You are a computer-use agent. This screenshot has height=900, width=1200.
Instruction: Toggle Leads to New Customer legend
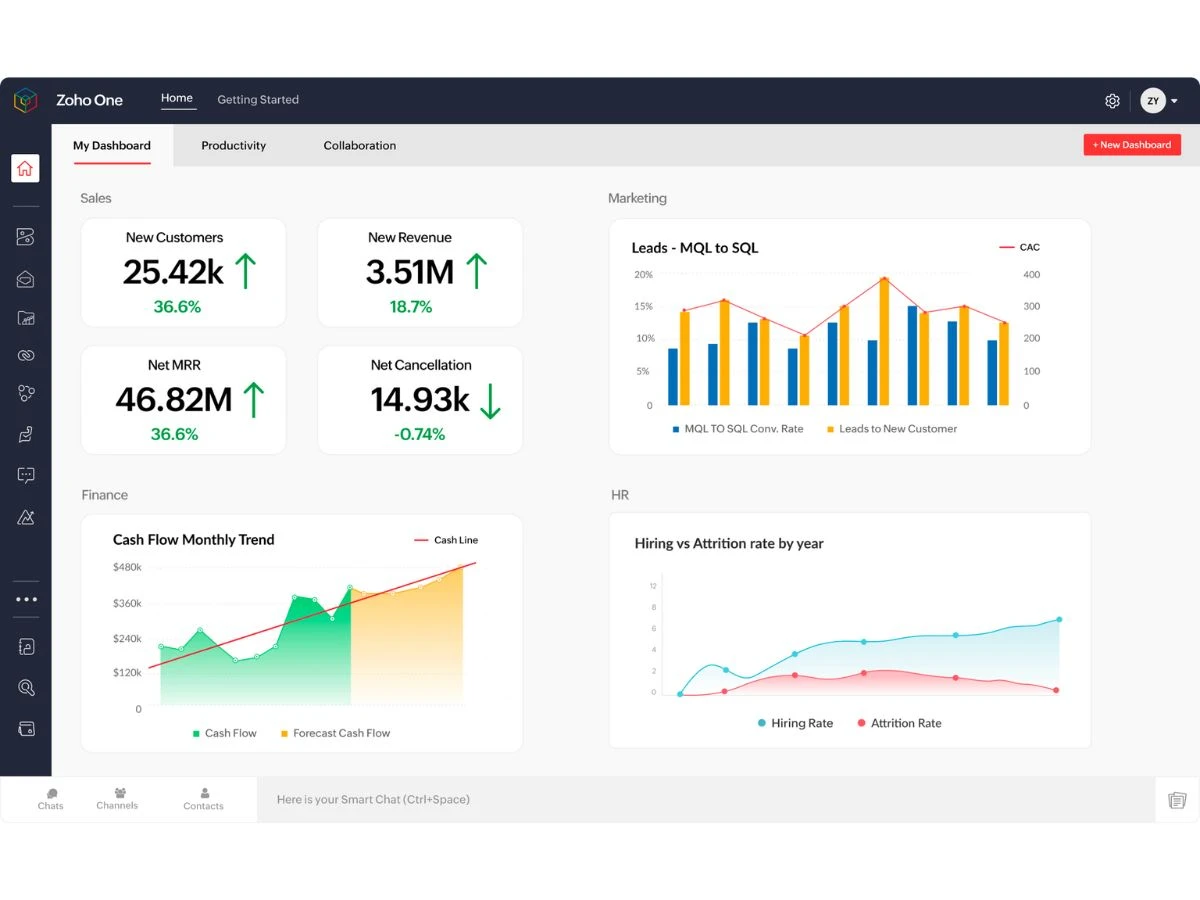[892, 429]
